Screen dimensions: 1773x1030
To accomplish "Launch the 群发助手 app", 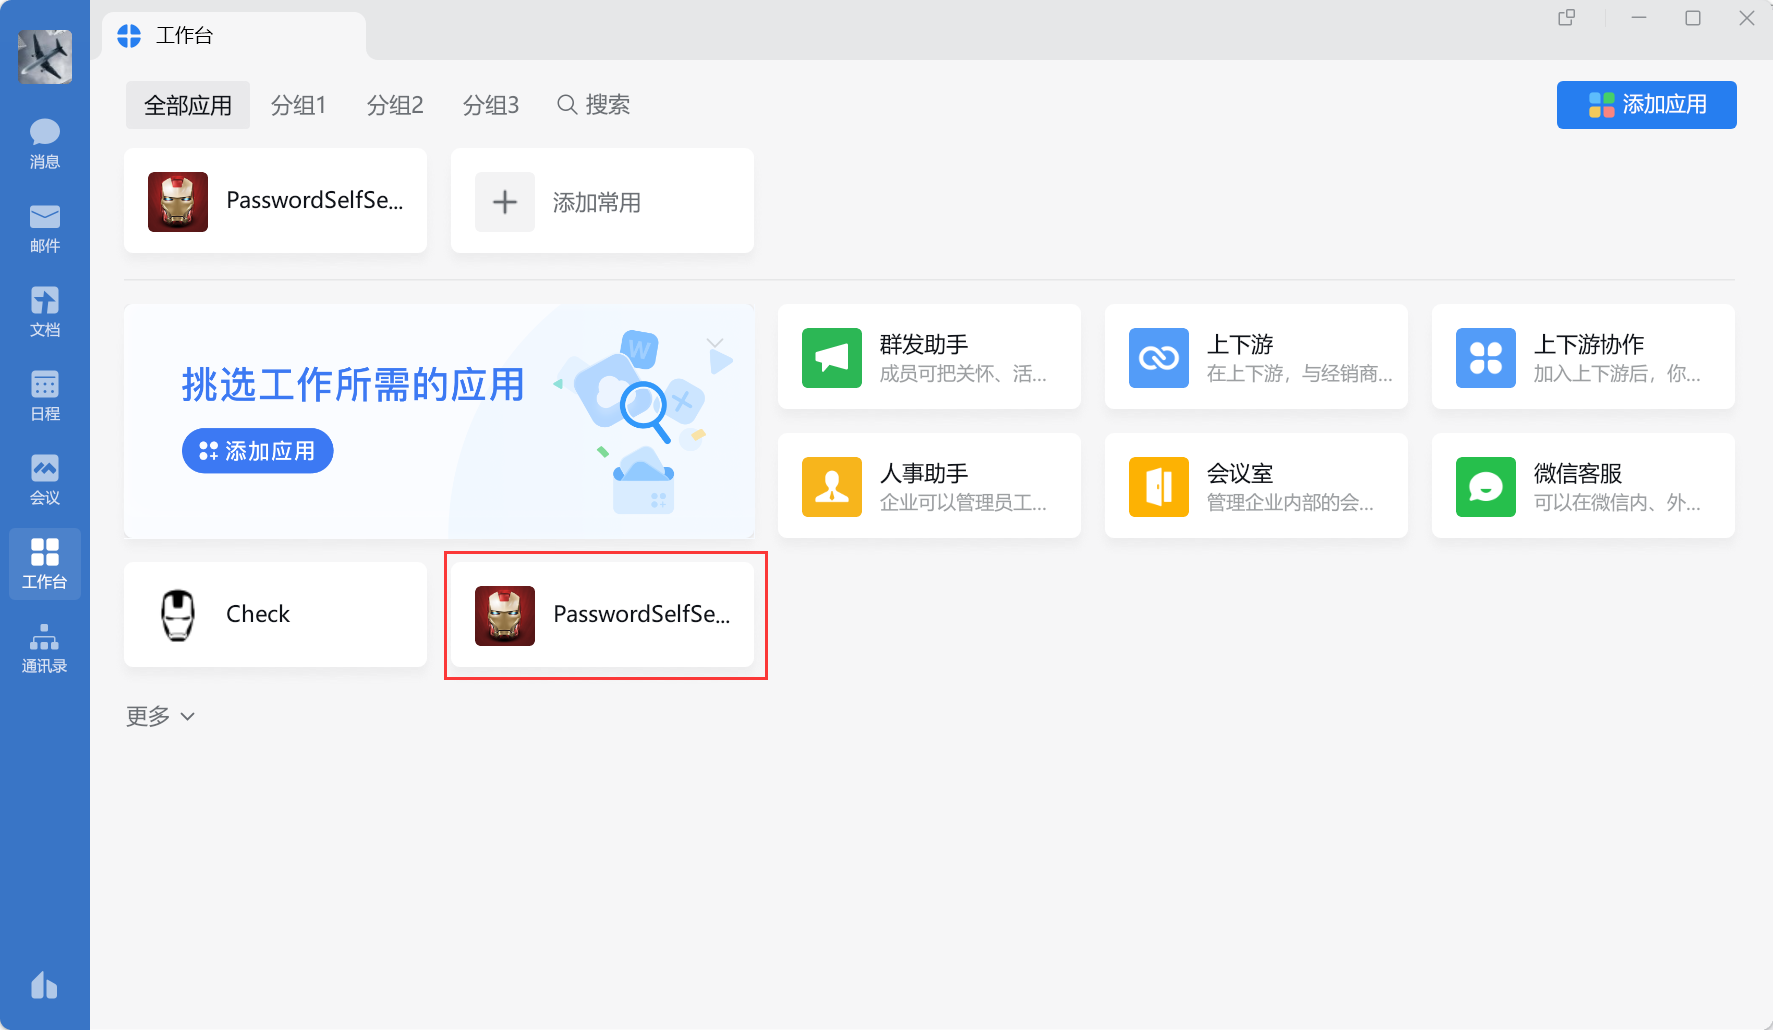I will click(x=928, y=357).
